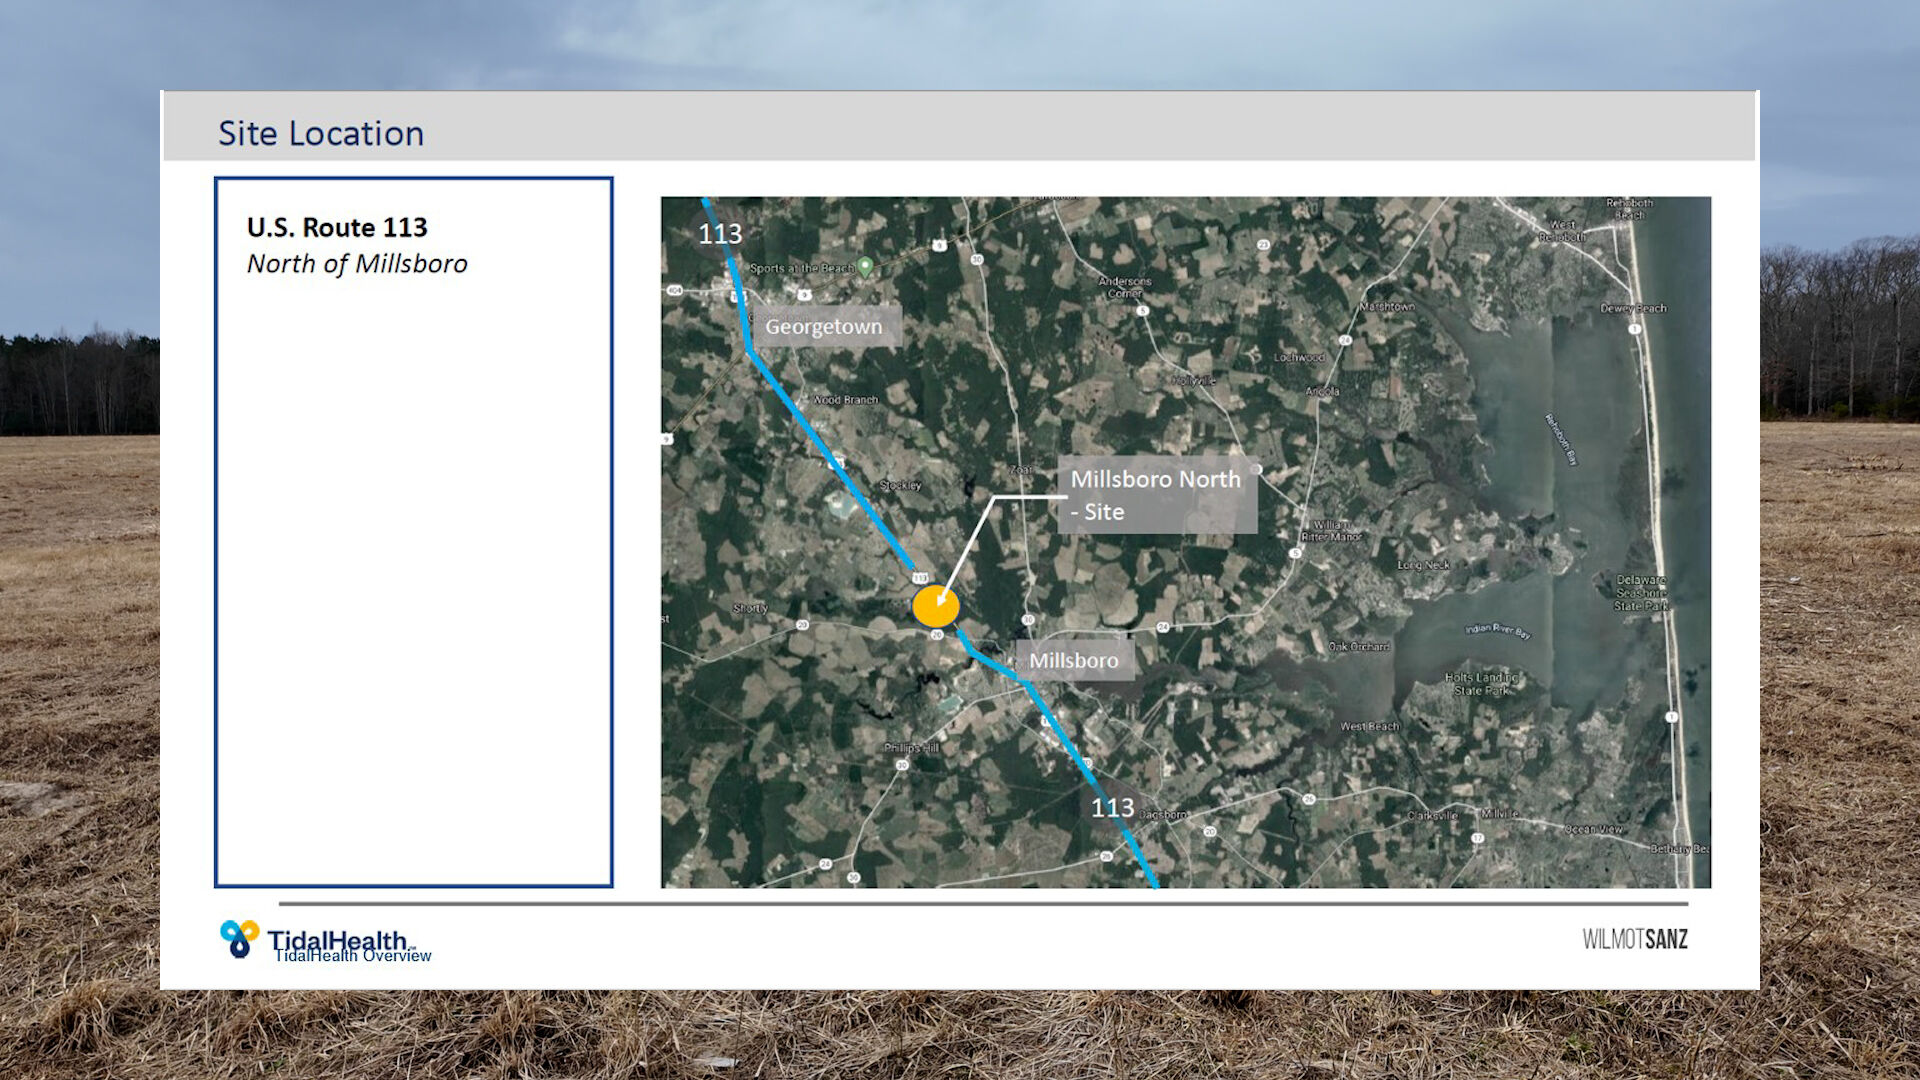Click the North of Millsboro subtitle
This screenshot has width=1920, height=1080.
pos(357,264)
